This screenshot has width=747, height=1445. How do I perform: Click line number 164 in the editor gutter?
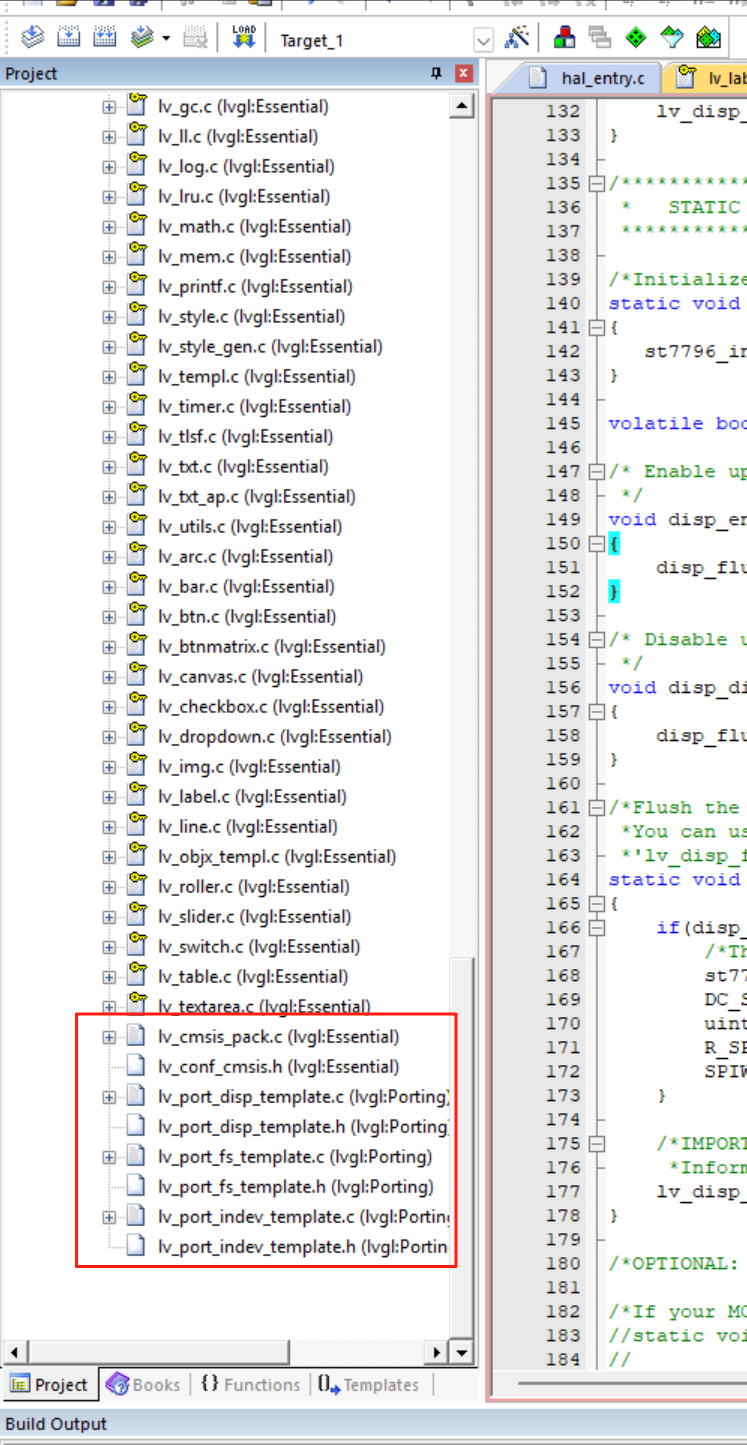(x=563, y=879)
